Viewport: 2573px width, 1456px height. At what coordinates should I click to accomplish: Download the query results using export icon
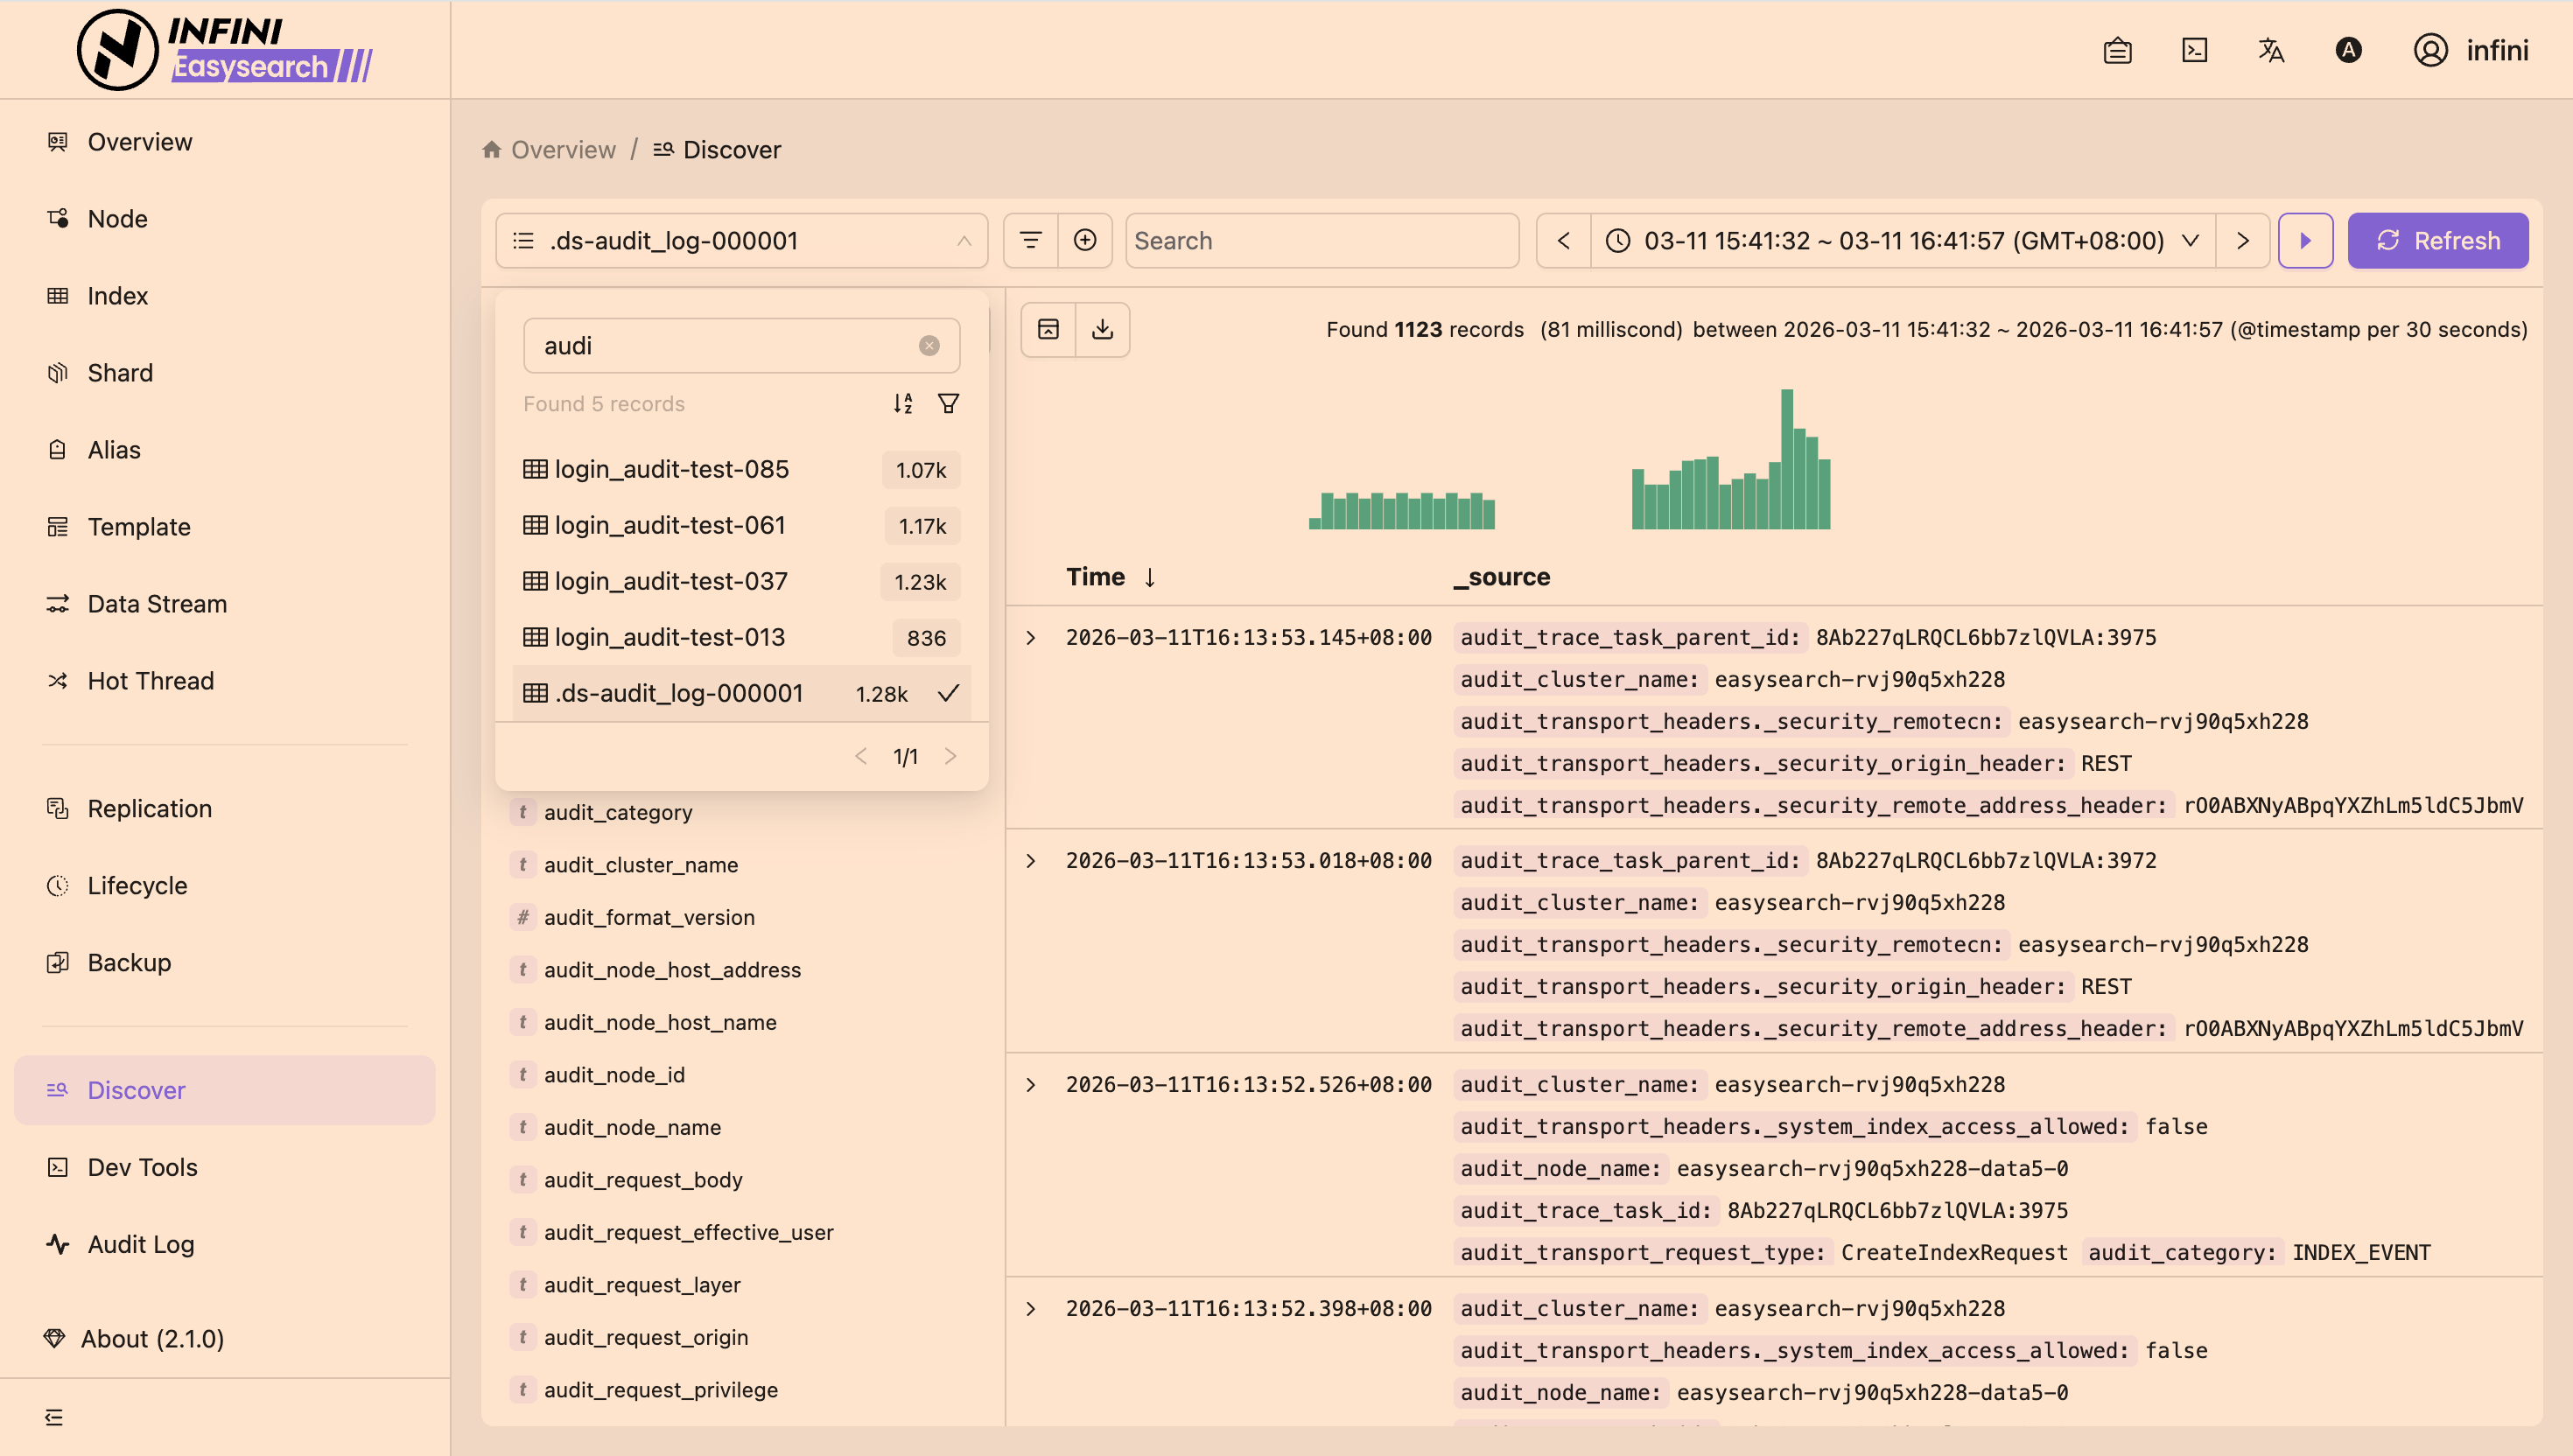1104,329
